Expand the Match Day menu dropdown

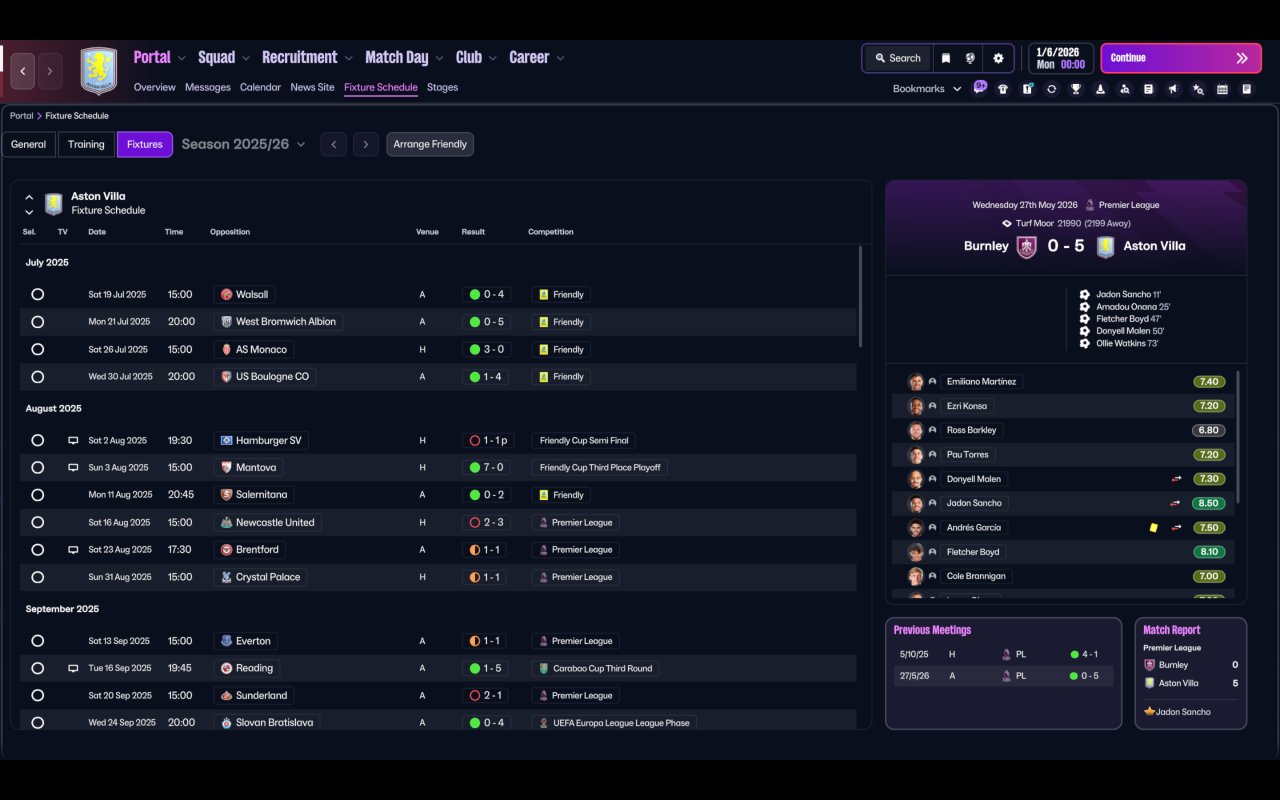[x=439, y=59]
